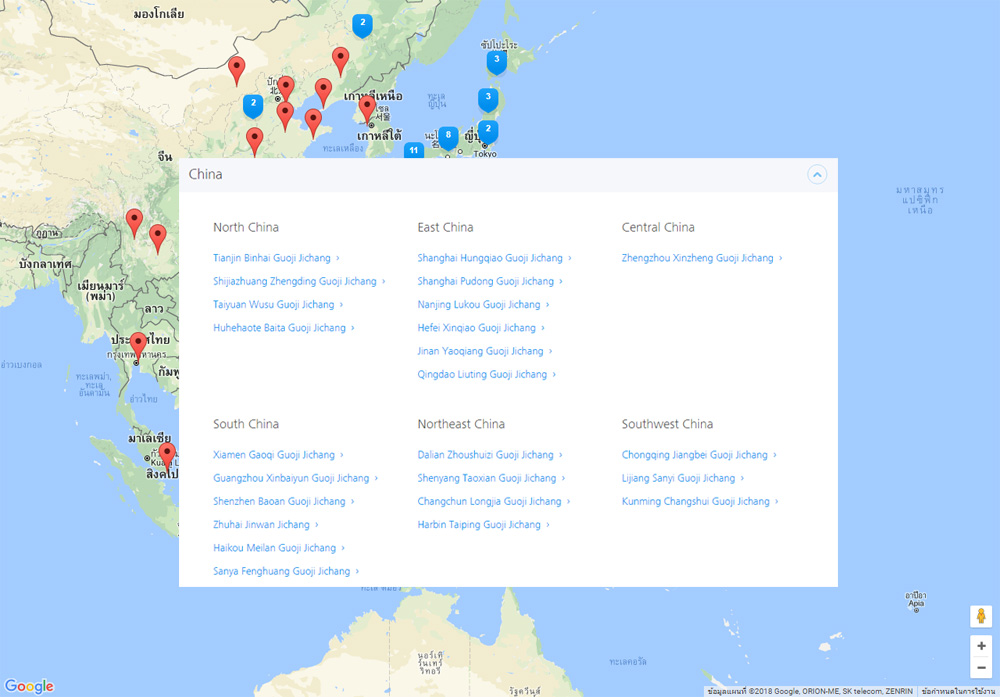The height and width of the screenshot is (697, 1000).
Task: Click the China panel header title
Action: [206, 175]
